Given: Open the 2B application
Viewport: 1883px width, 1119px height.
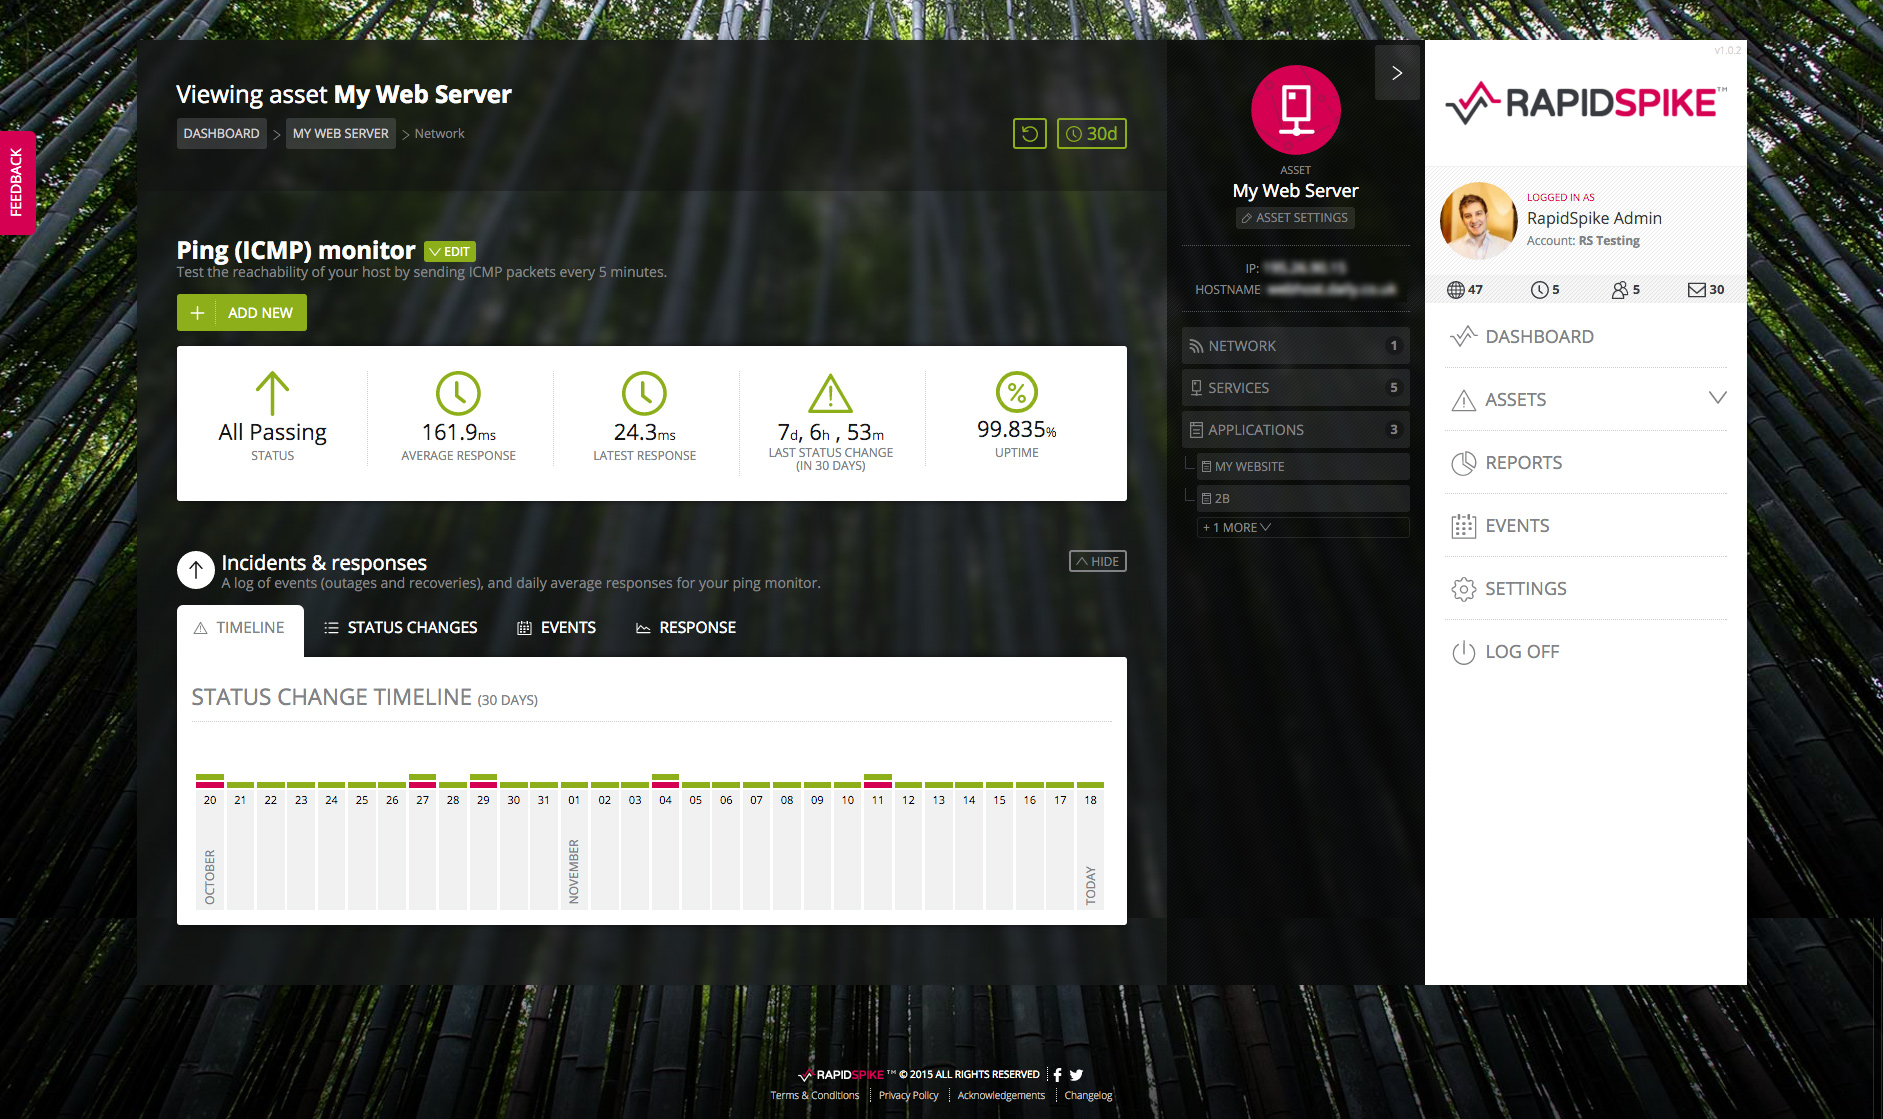Looking at the screenshot, I should tap(1303, 499).
